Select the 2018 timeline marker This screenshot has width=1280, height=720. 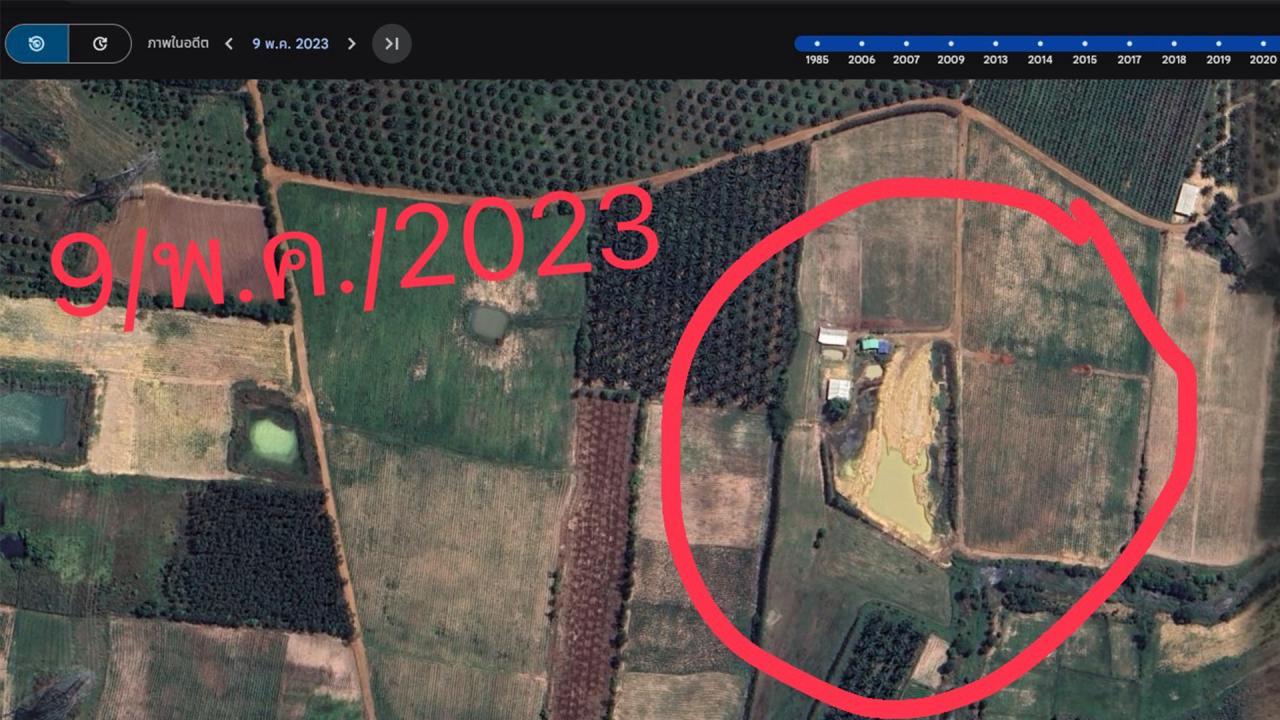coord(1174,44)
